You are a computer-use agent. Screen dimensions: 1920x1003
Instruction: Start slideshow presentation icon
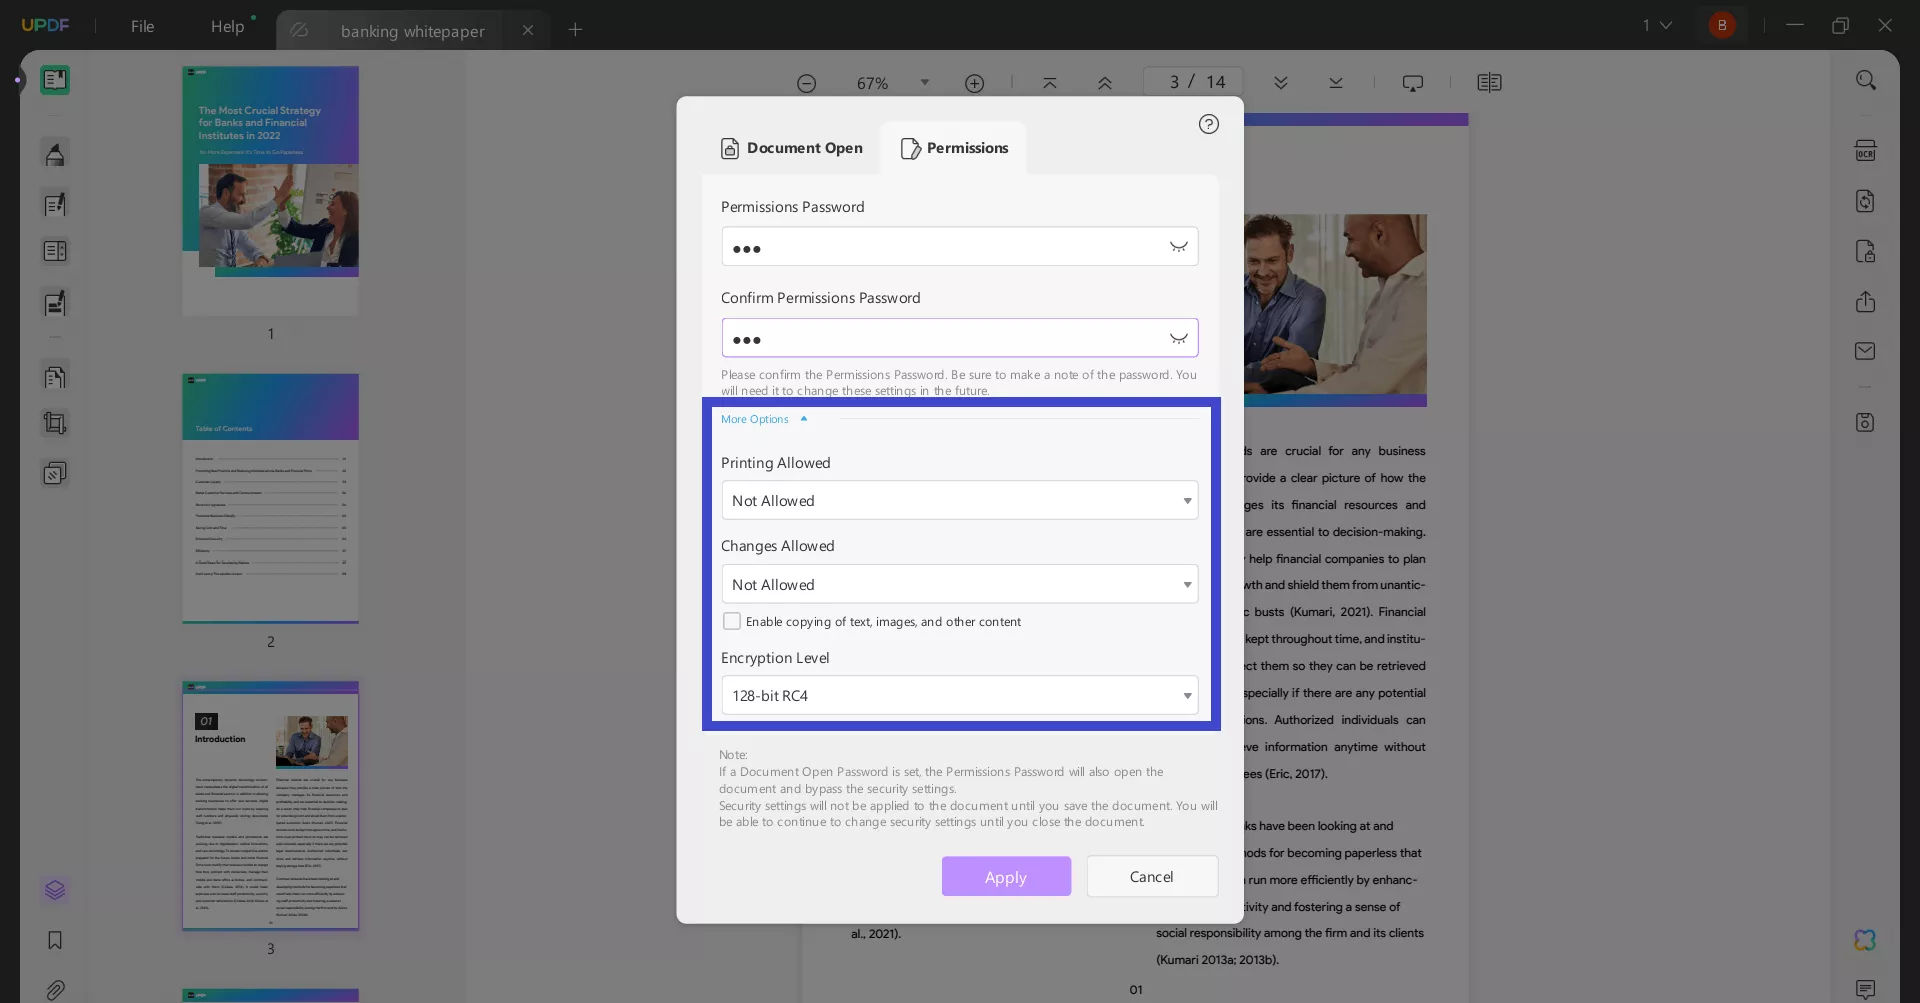(1412, 83)
